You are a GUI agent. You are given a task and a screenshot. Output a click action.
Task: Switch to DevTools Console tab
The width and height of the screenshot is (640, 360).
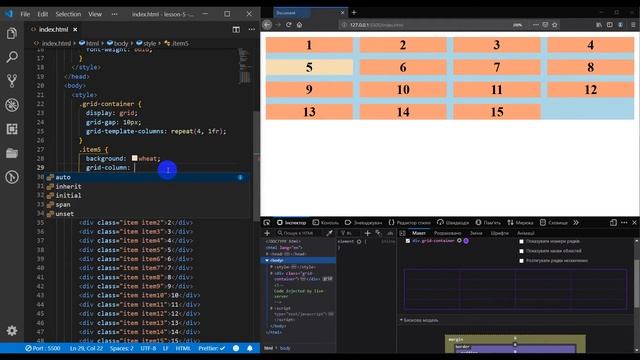point(326,222)
